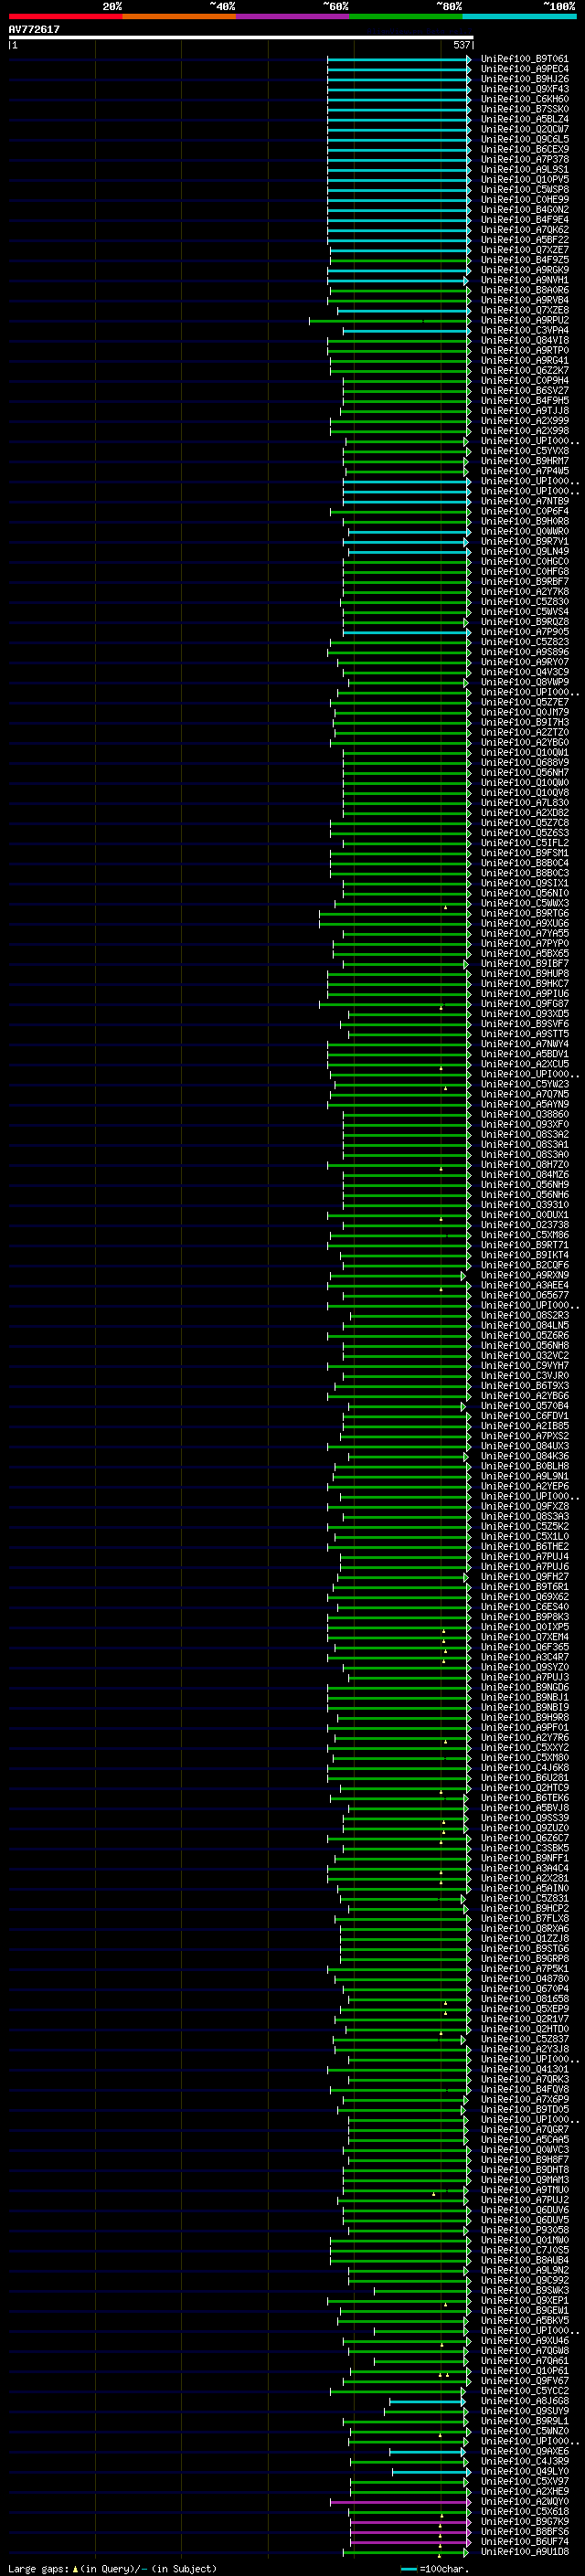Select the UniRef100_B9R7V1 label
The width and height of the screenshot is (585, 2576).
525,541
